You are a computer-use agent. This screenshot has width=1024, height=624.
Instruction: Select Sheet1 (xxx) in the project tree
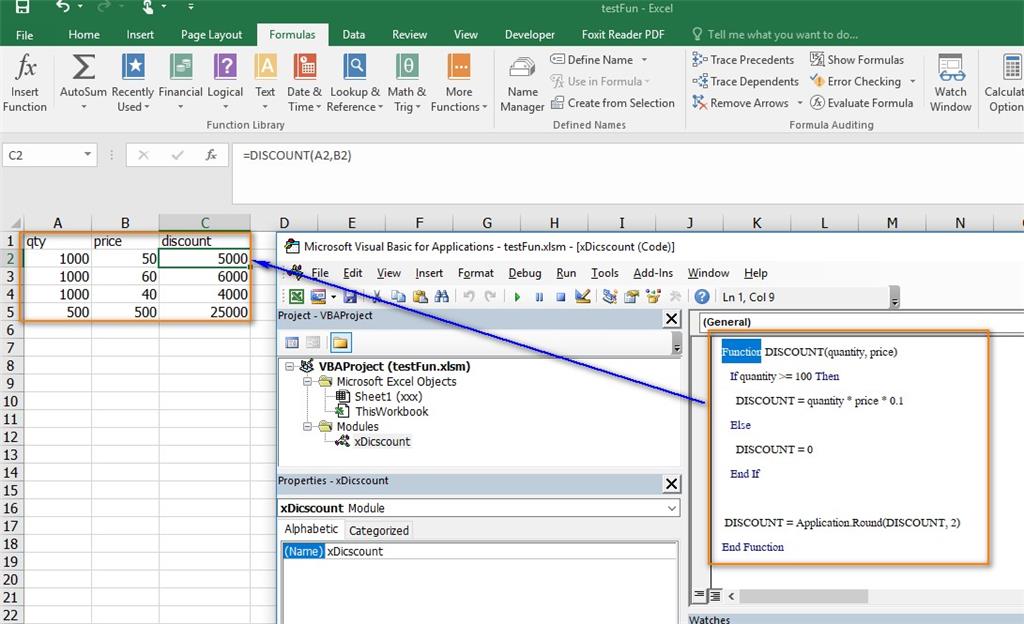click(388, 396)
